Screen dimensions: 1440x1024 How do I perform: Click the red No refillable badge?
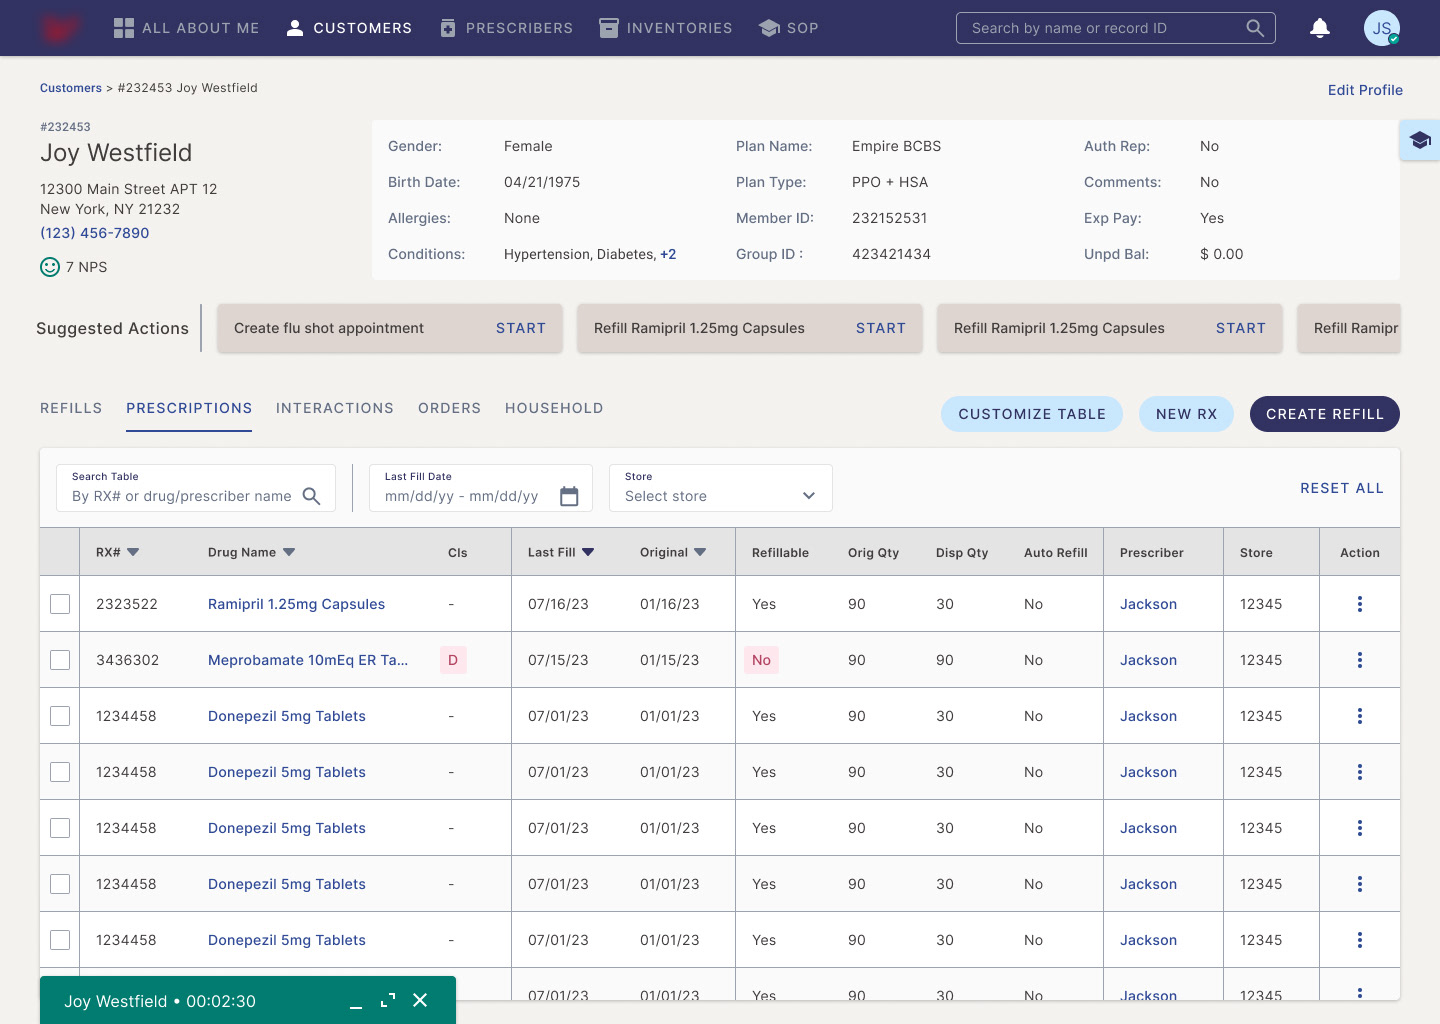(x=761, y=660)
